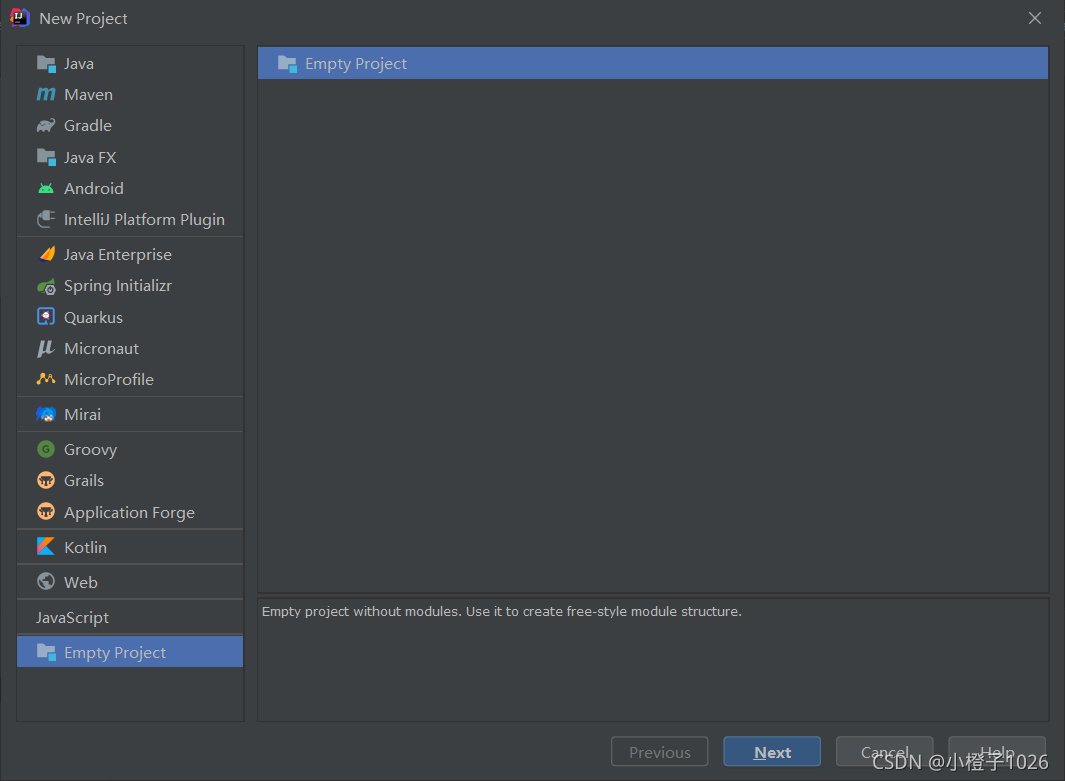Click the Spring Initializr leaf icon
The width and height of the screenshot is (1065, 781).
[46, 286]
